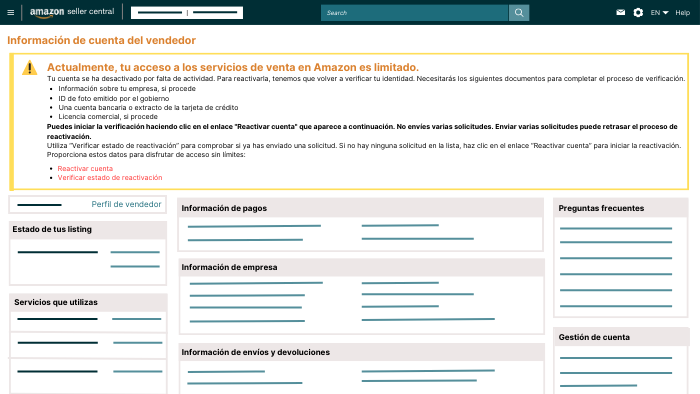Click the marketplace switcher box in header
The image size is (700, 394).
pyautogui.click(x=187, y=12)
